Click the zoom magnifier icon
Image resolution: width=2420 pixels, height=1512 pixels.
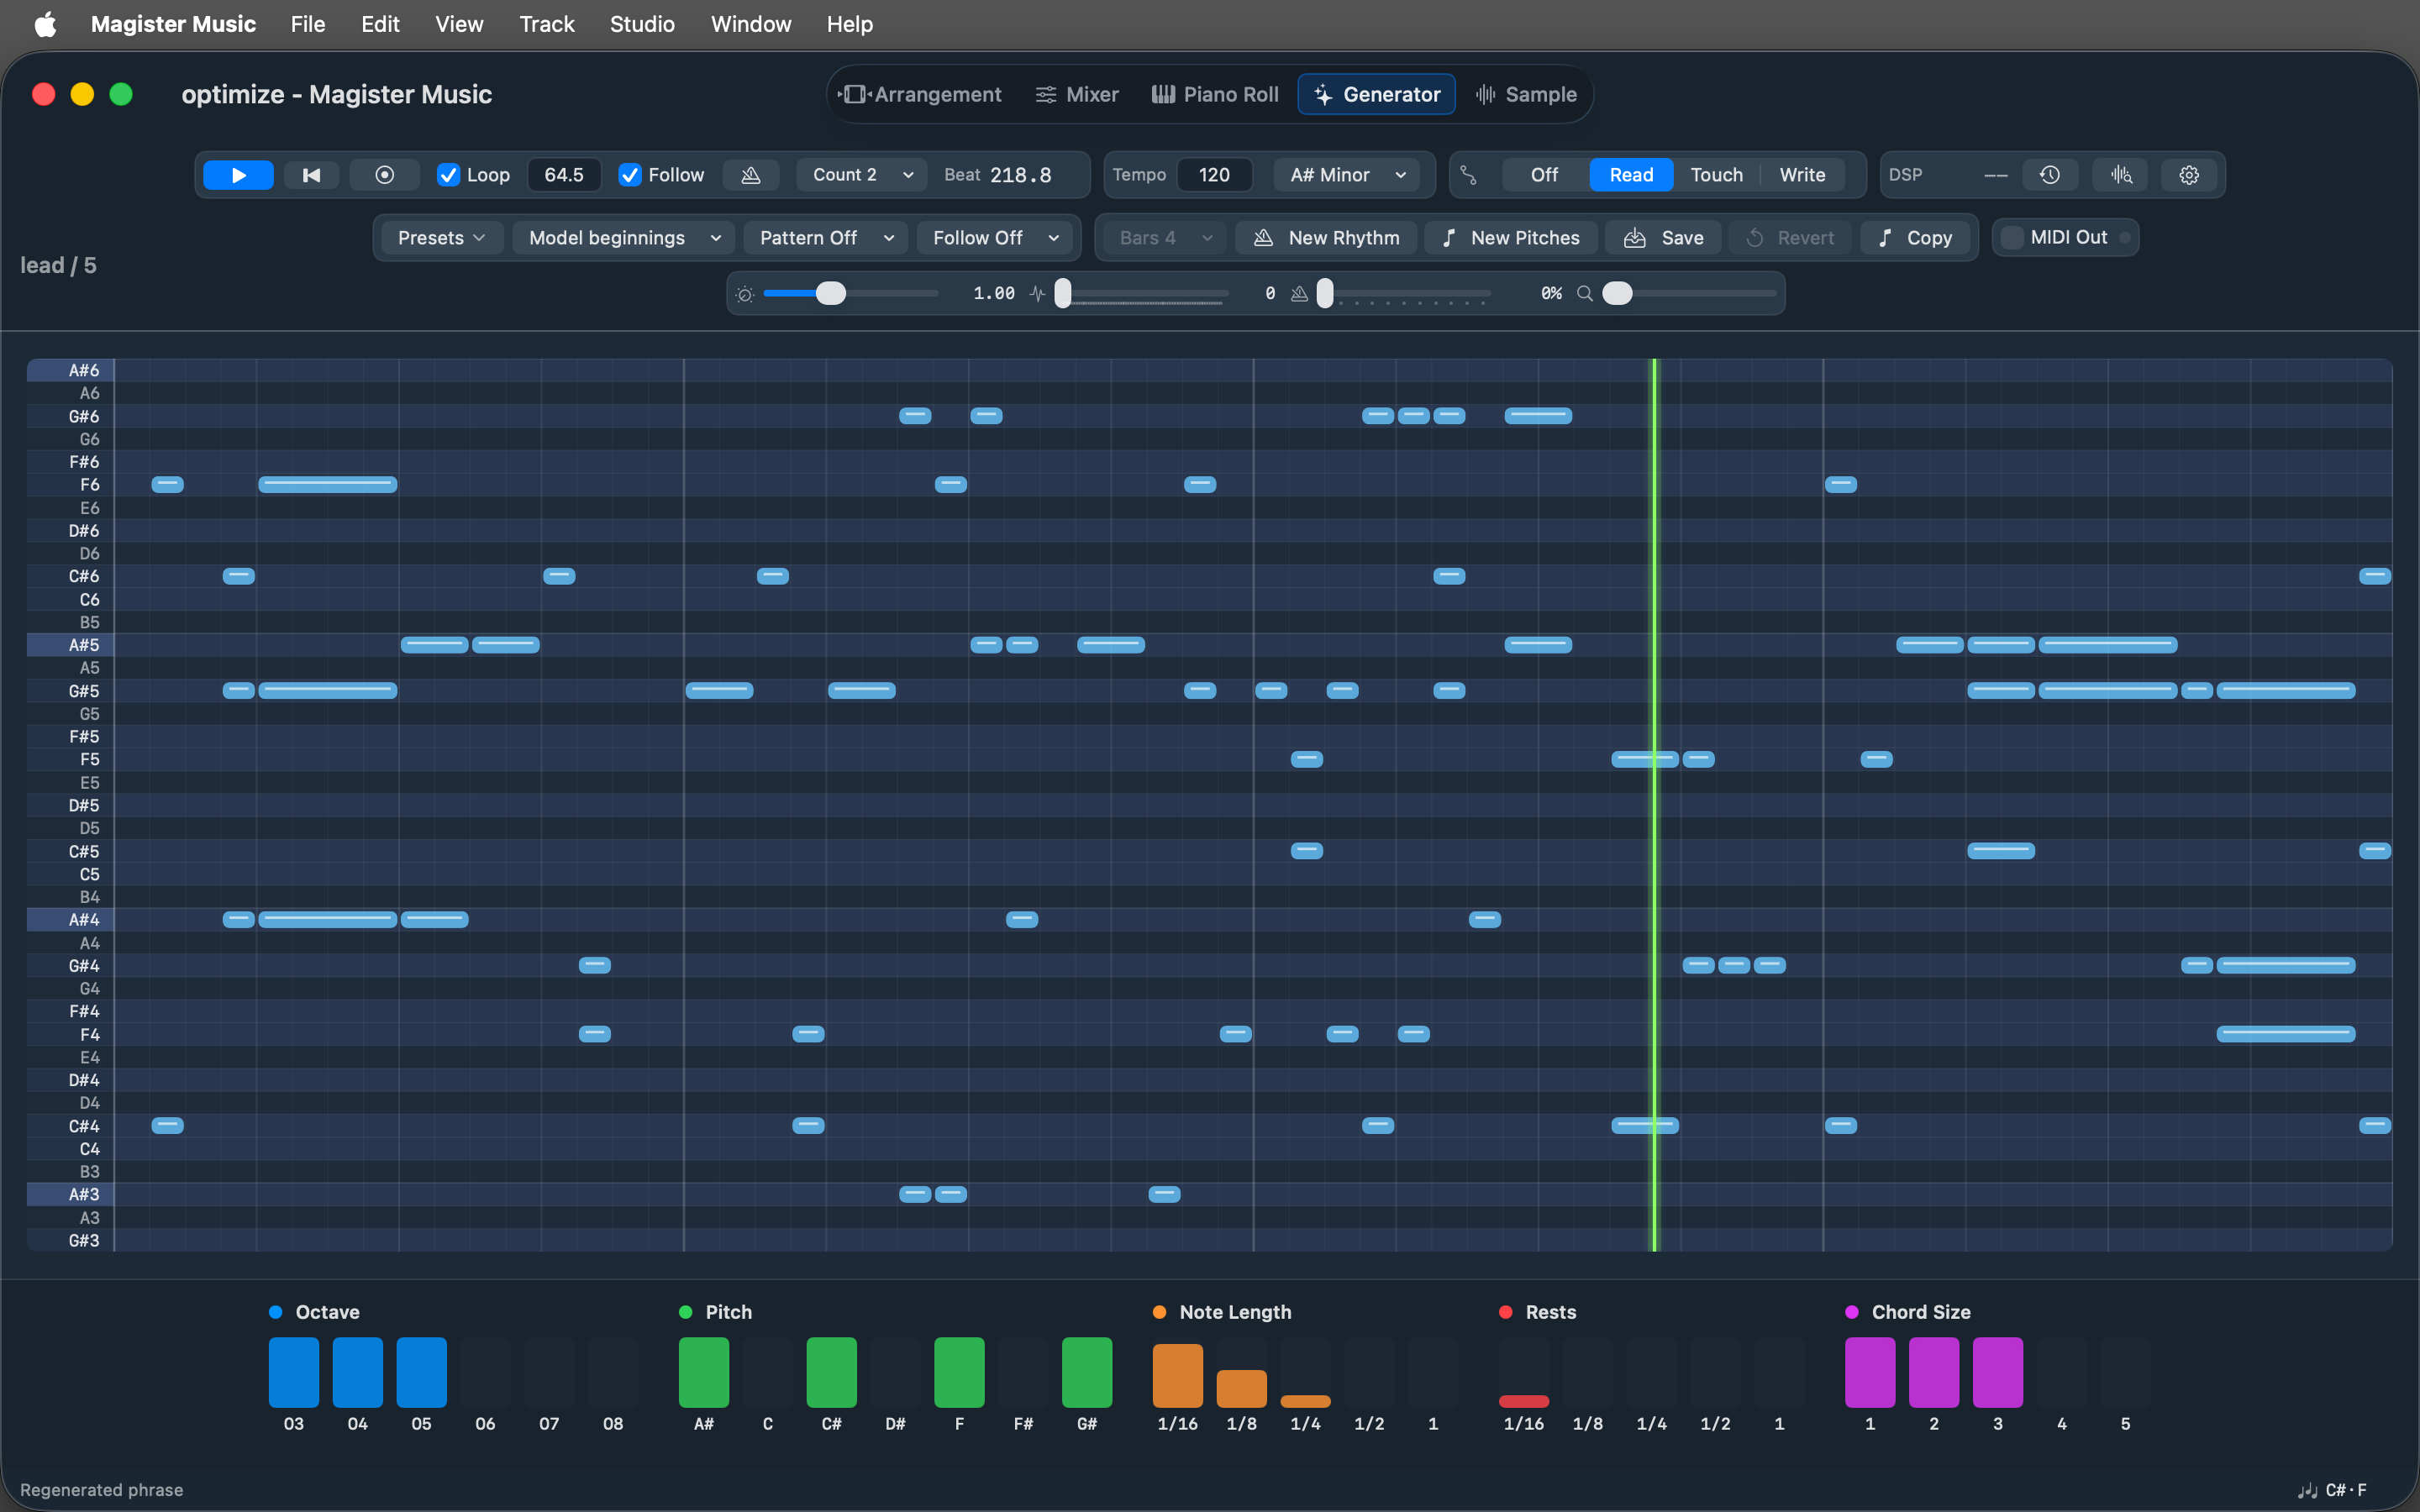tap(1585, 294)
